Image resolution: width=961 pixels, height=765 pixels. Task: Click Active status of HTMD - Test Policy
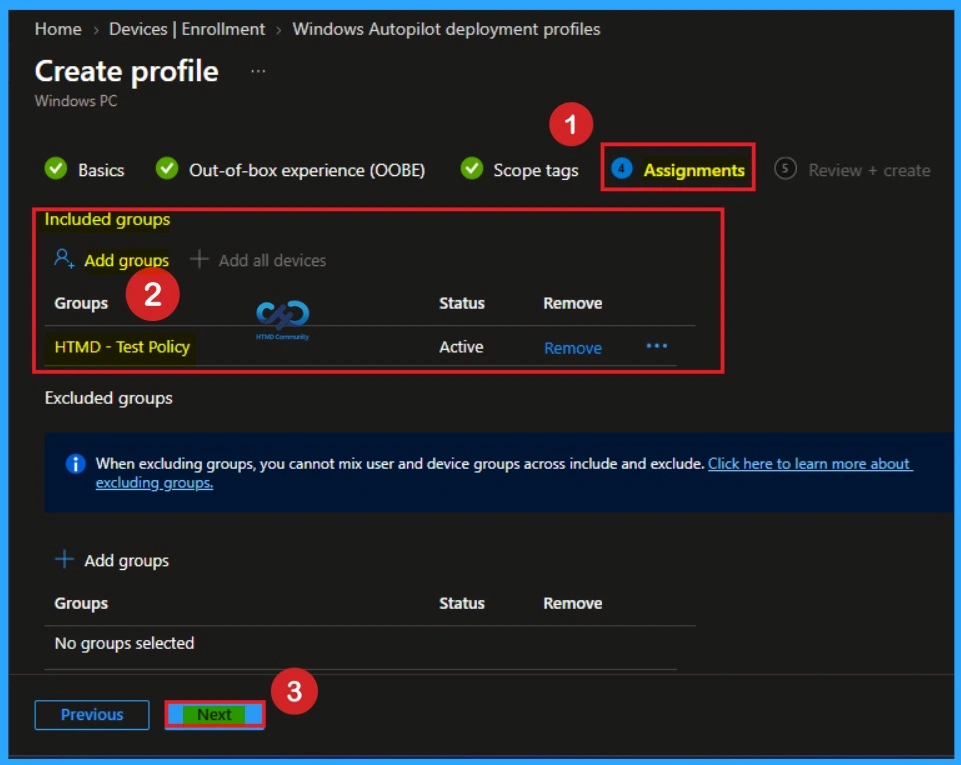tap(461, 347)
